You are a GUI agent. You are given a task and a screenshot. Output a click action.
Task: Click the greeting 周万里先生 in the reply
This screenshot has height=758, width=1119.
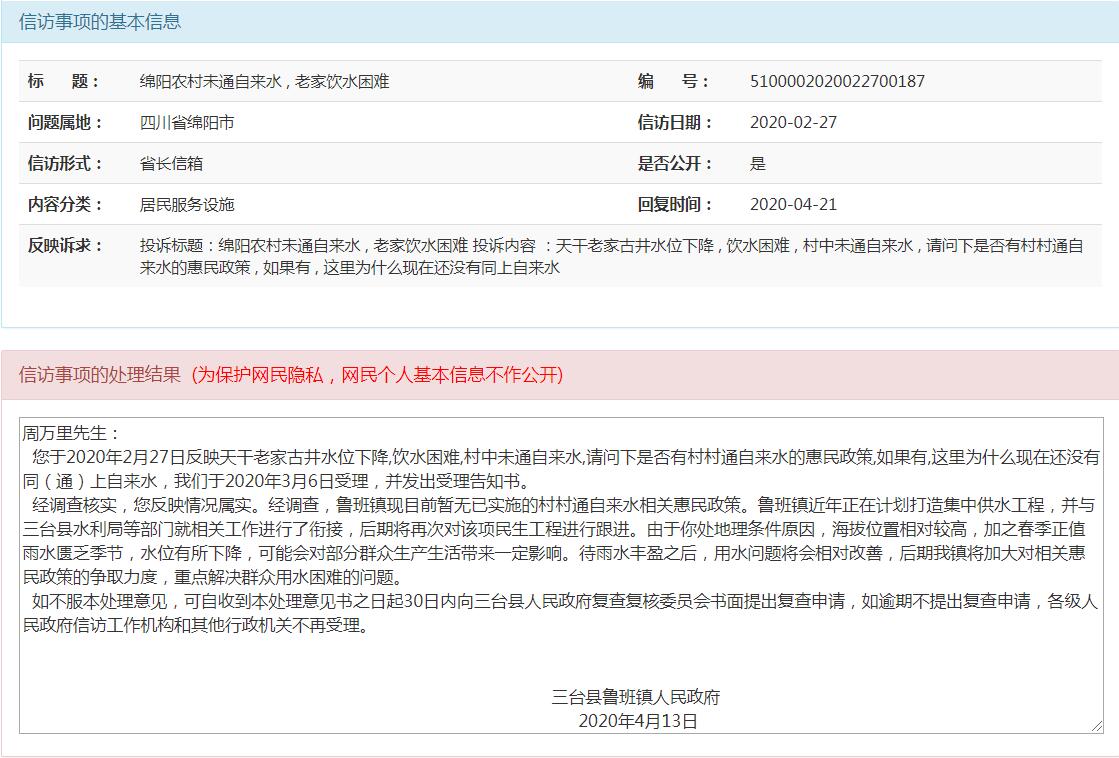(71, 433)
